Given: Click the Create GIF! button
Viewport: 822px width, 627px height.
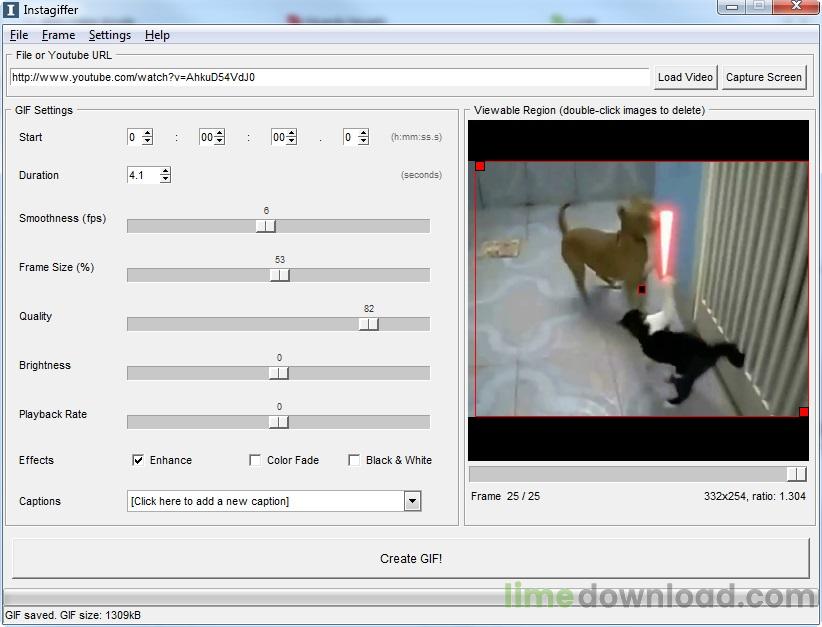Looking at the screenshot, I should click(411, 559).
